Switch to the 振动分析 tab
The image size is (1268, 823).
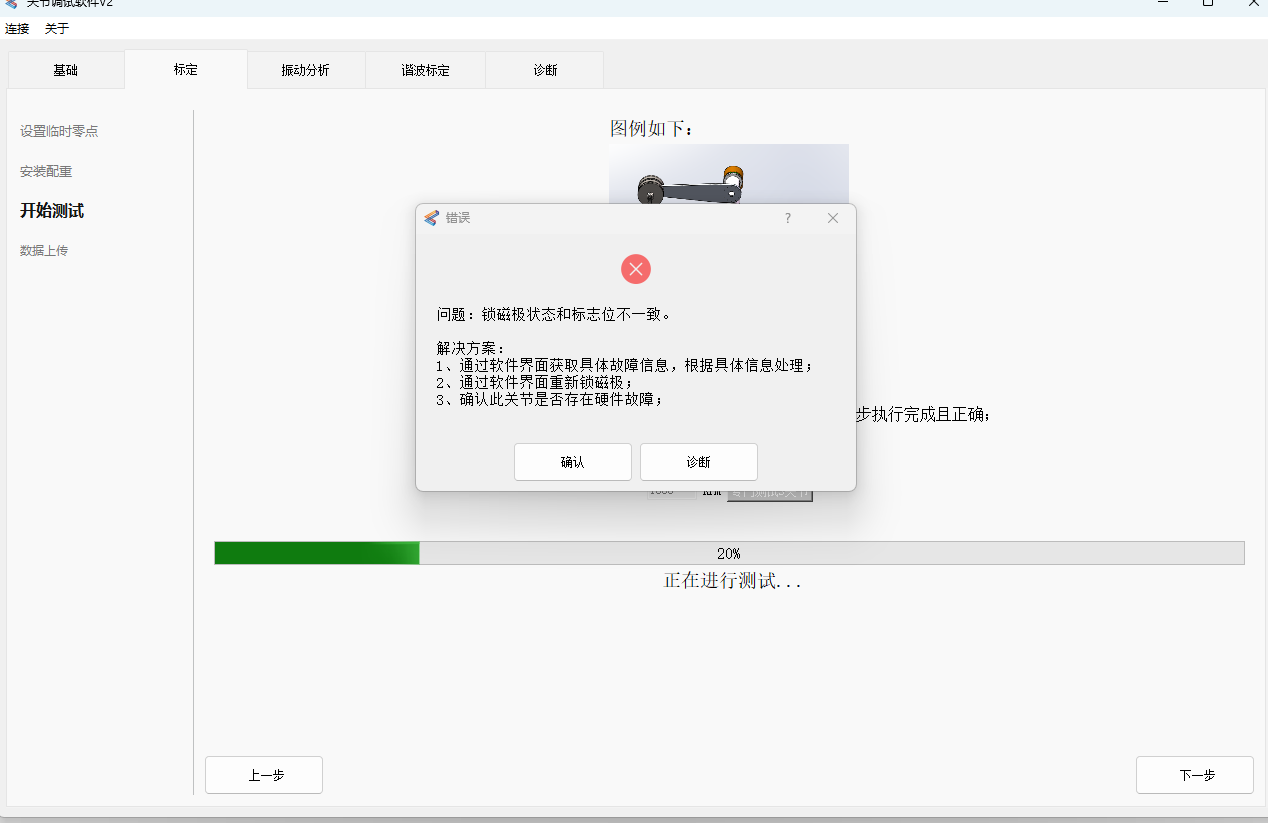[x=306, y=70]
